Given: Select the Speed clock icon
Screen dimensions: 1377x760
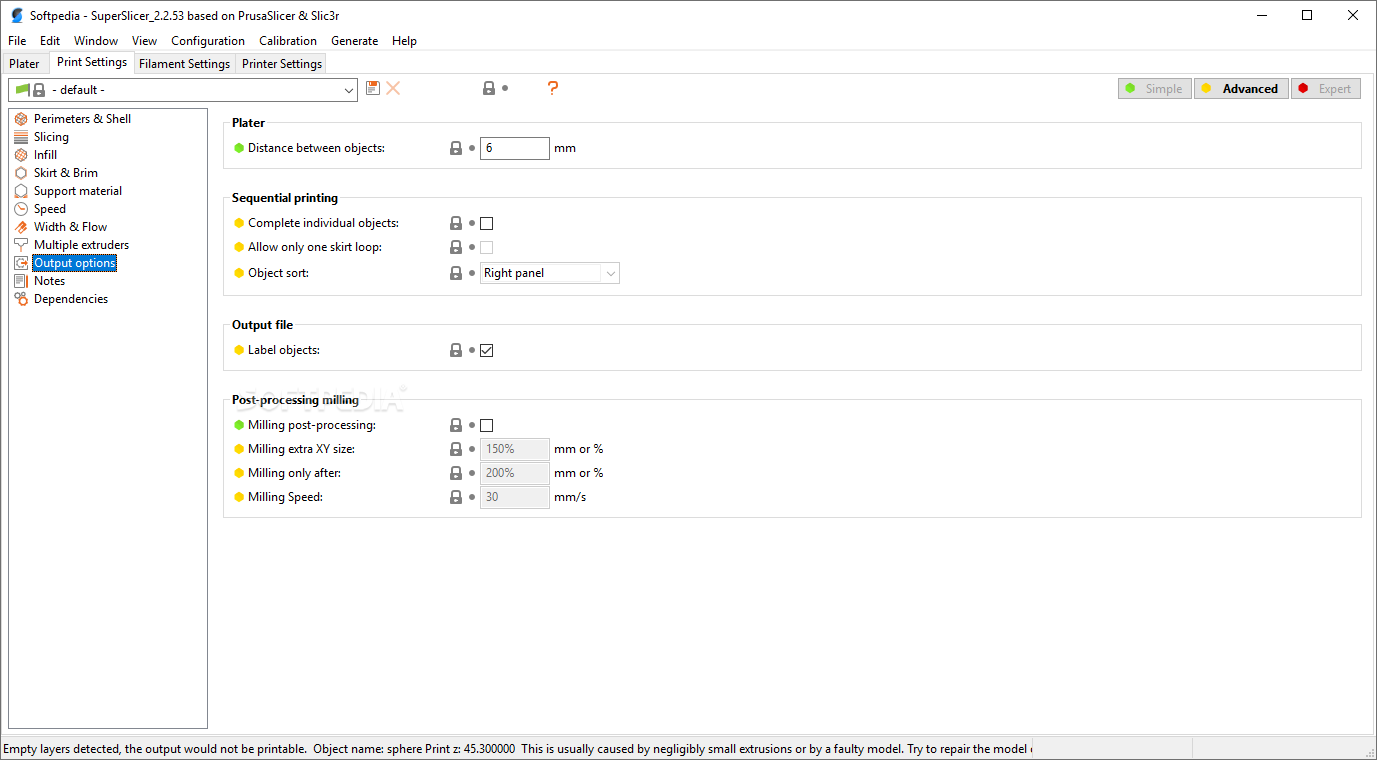Looking at the screenshot, I should pyautogui.click(x=21, y=209).
